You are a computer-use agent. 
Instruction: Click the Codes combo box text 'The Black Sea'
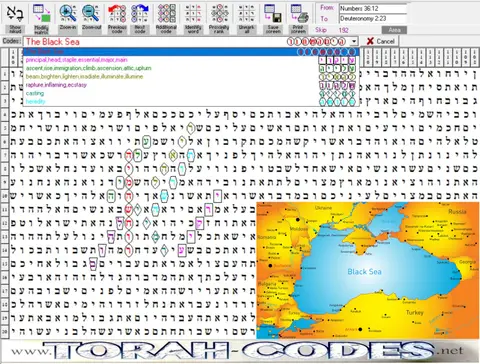(53, 42)
